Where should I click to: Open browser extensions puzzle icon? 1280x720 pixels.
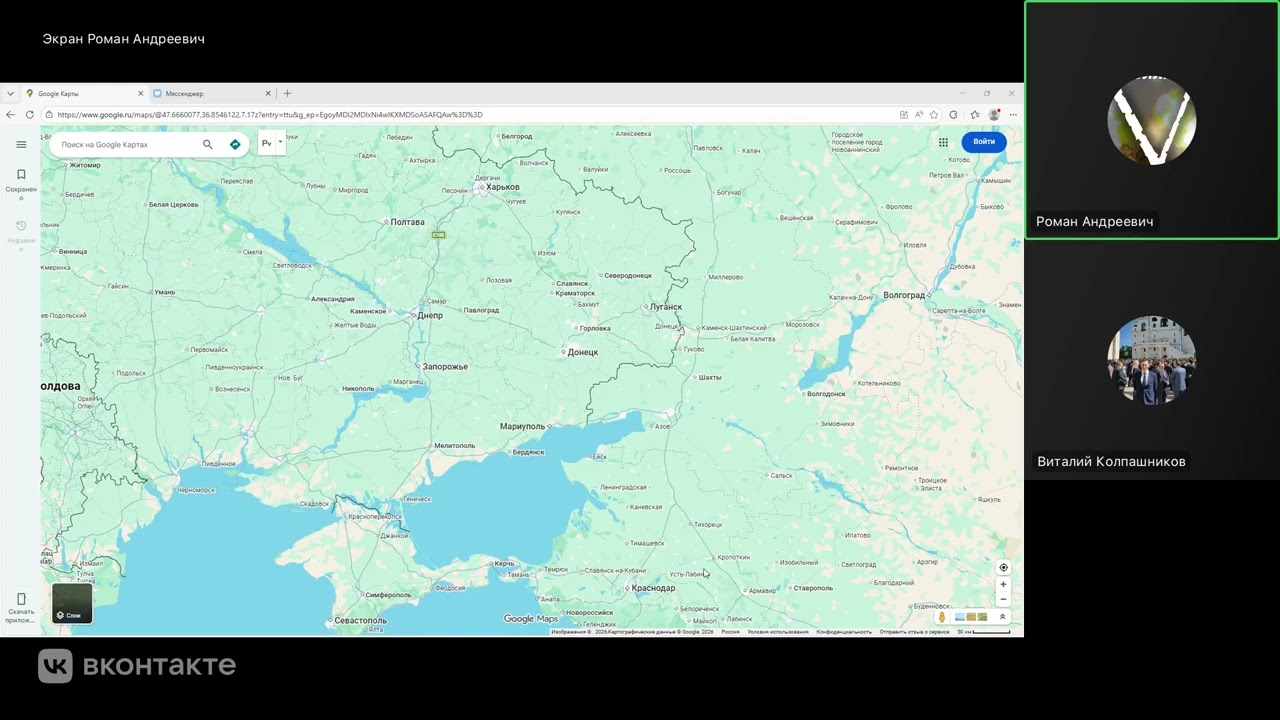953,115
